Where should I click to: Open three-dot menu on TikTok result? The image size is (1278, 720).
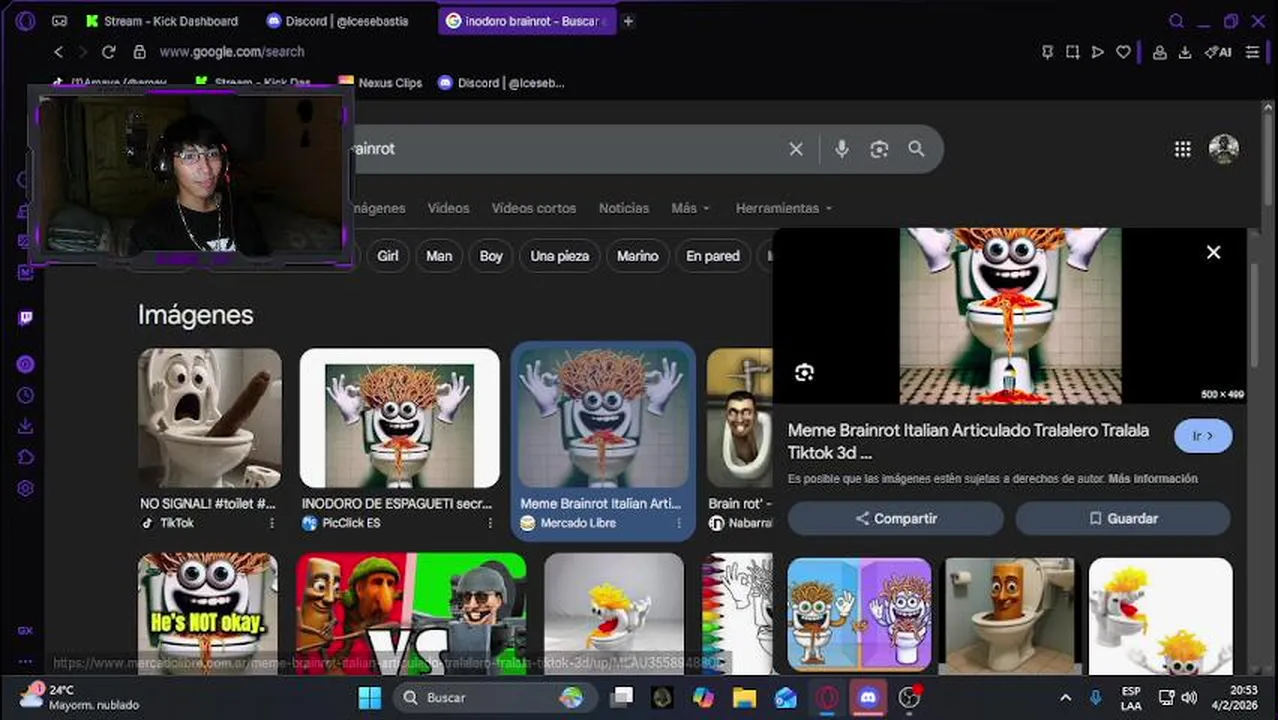coord(271,523)
